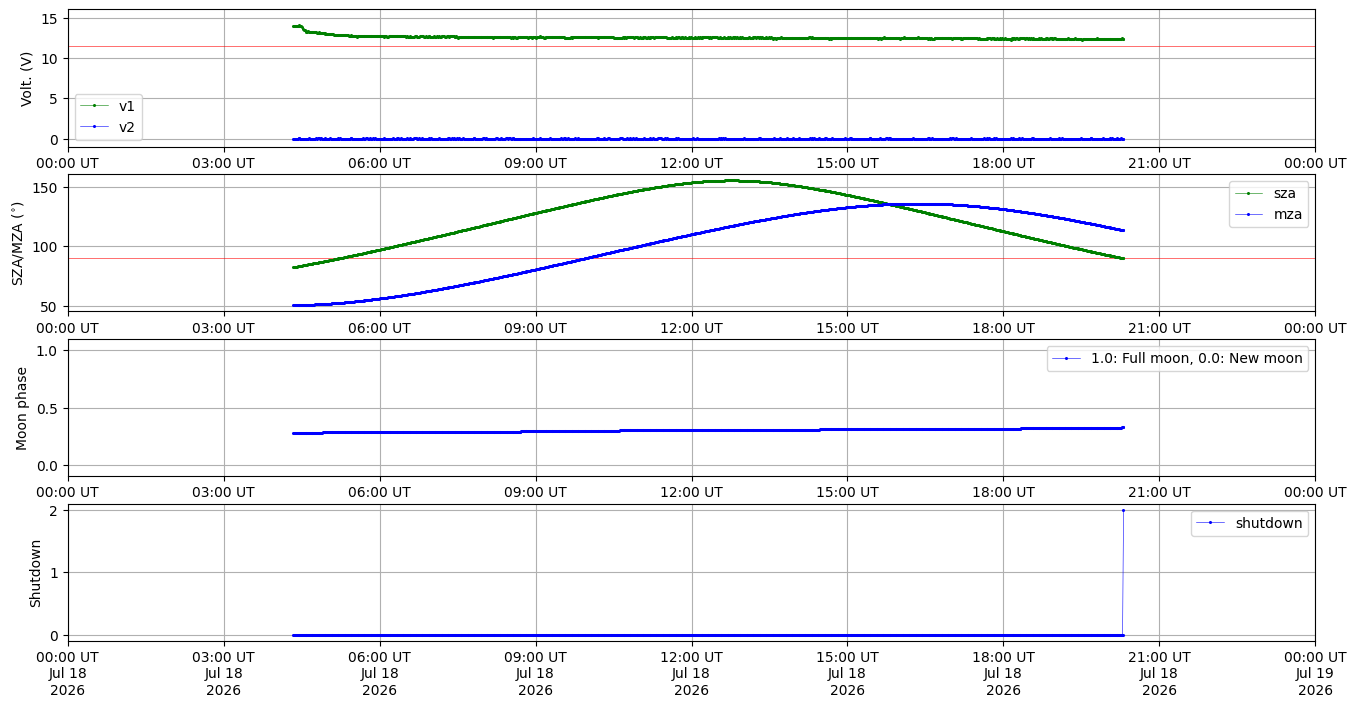This screenshot has height=707, width=1356.
Task: Select the sza legend entry
Action: click(x=1270, y=192)
